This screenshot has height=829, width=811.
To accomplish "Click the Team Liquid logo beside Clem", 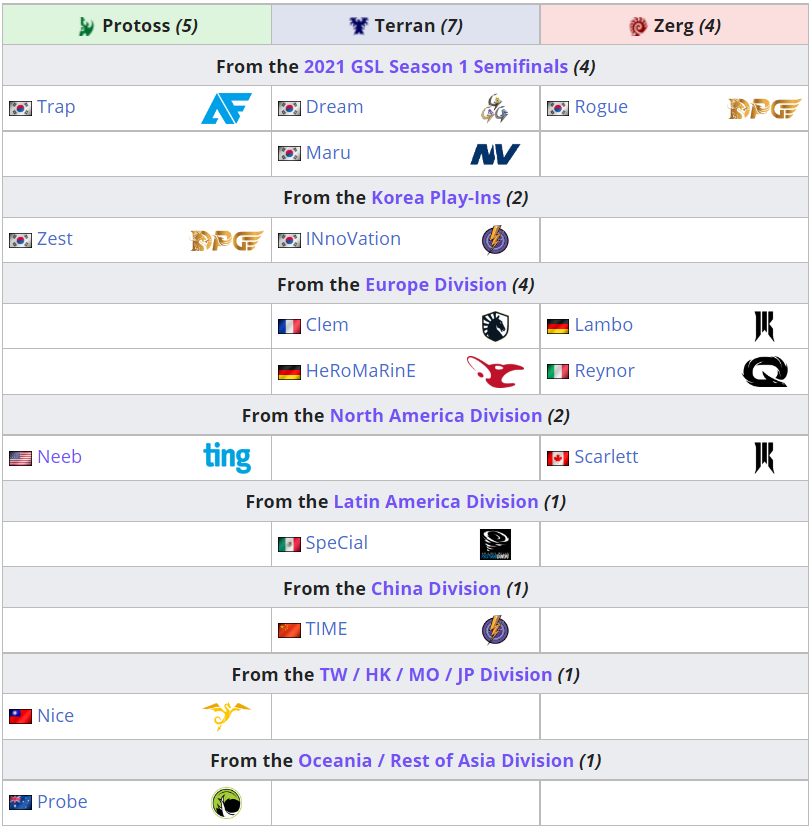I will coord(495,326).
